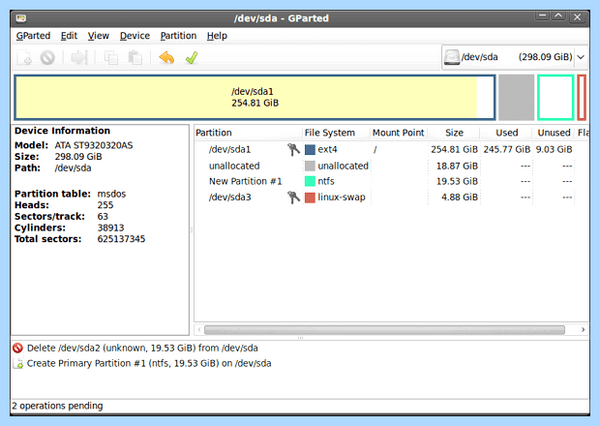
Task: Open the /dev/sda device dropdown
Action: click(514, 57)
